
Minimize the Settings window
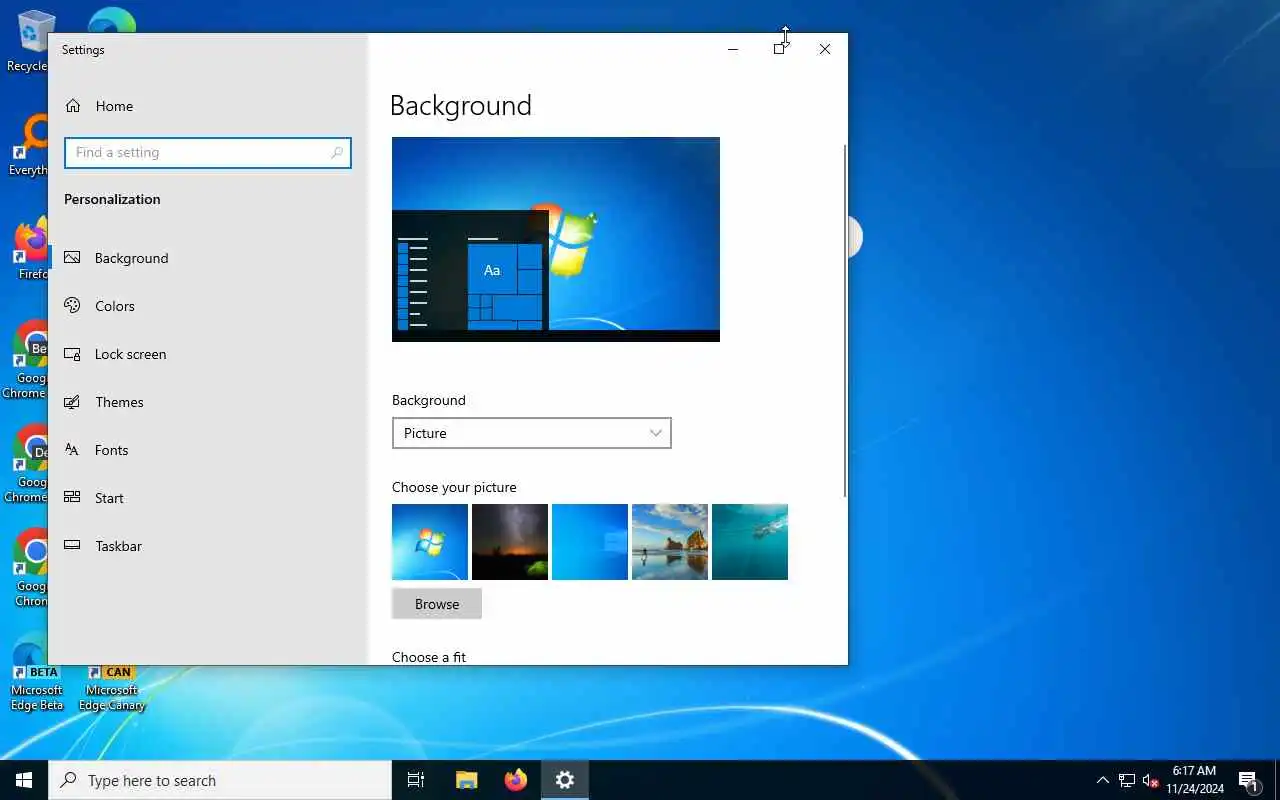pos(733,49)
